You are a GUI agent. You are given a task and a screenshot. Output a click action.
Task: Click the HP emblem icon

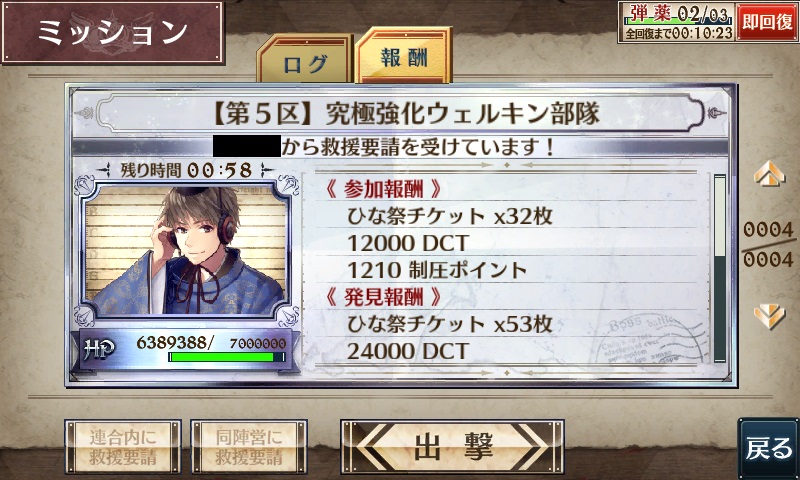(99, 350)
